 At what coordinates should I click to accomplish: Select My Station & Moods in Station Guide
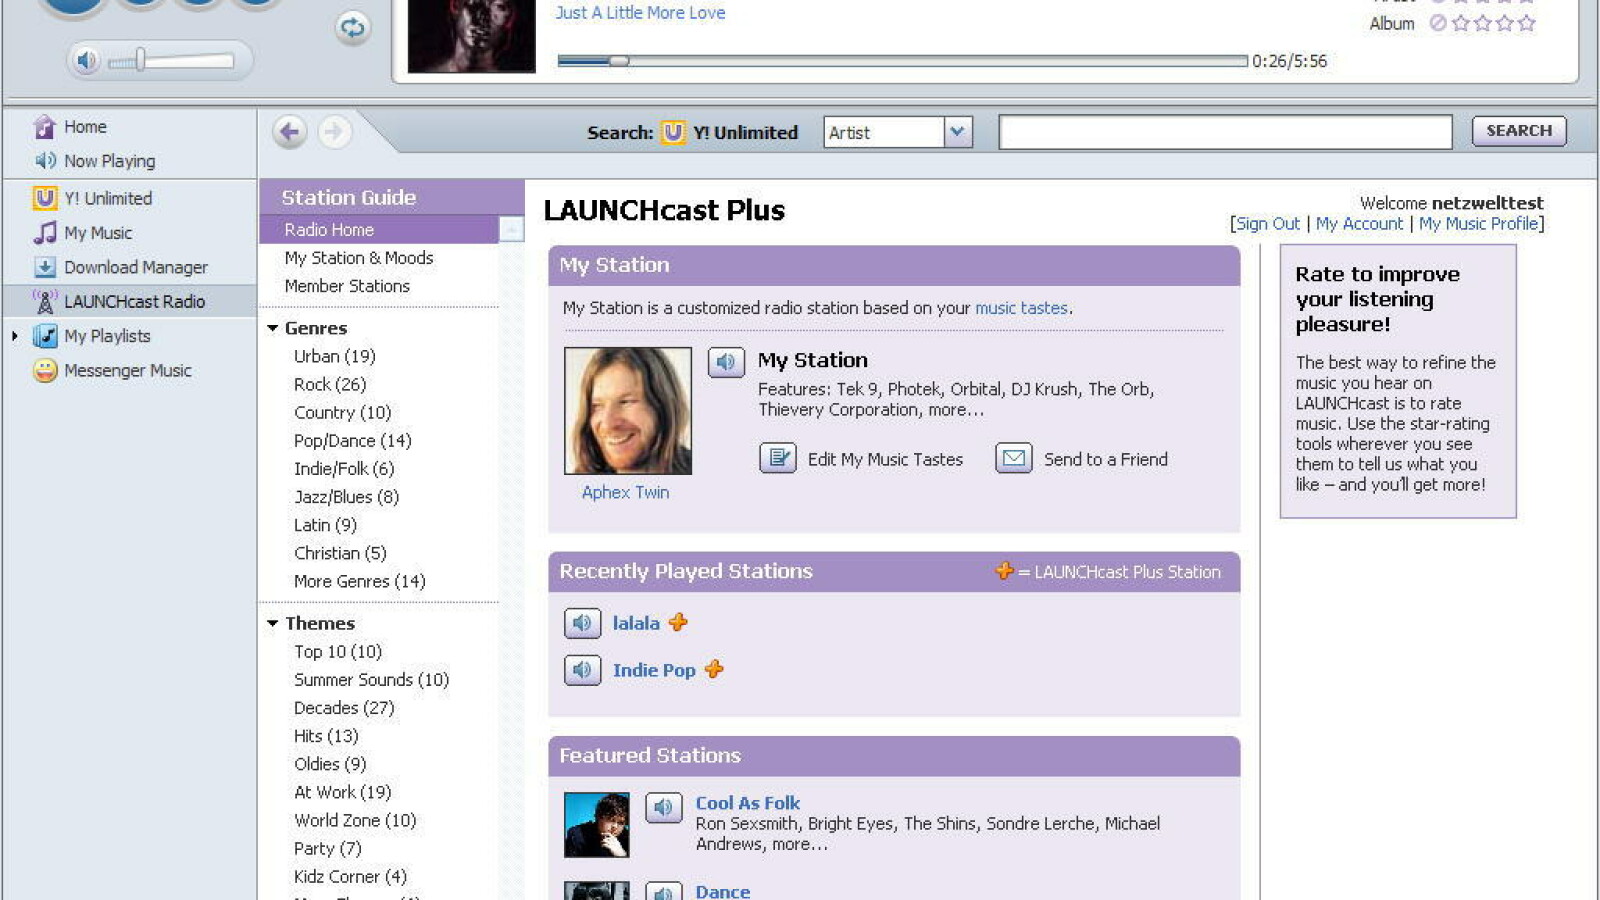click(x=358, y=258)
